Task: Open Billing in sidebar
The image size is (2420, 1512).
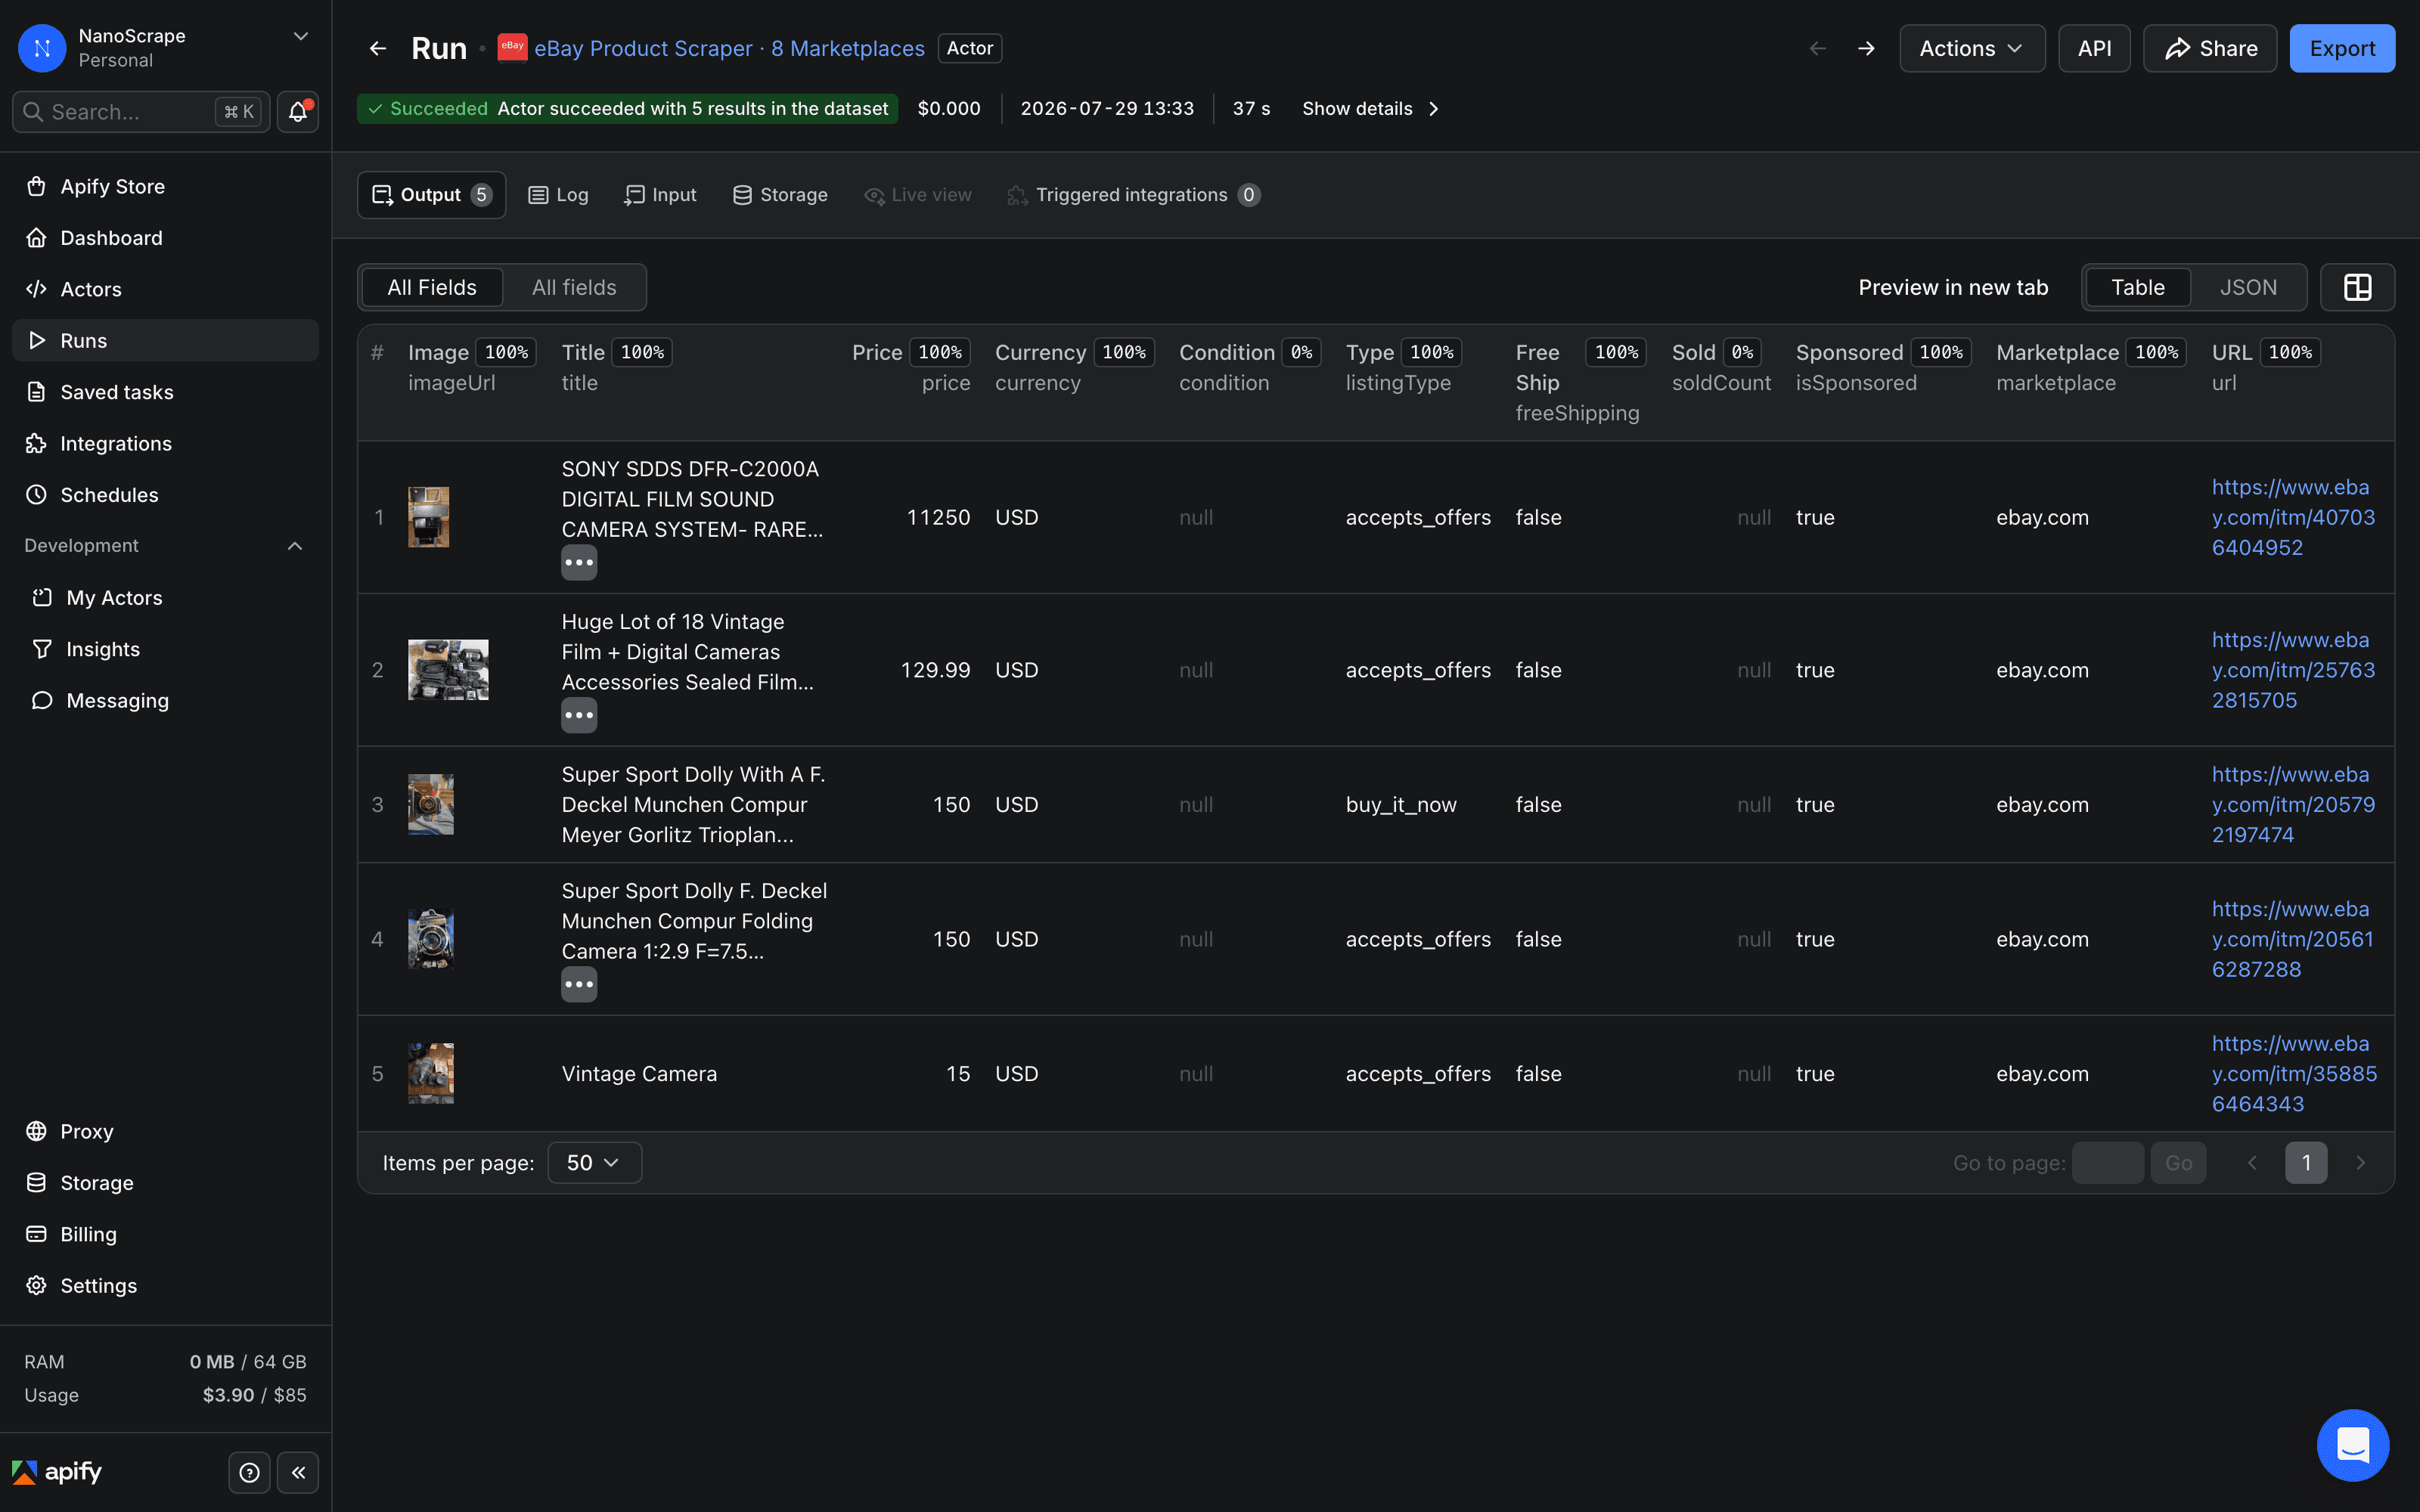Action: pos(165,1234)
